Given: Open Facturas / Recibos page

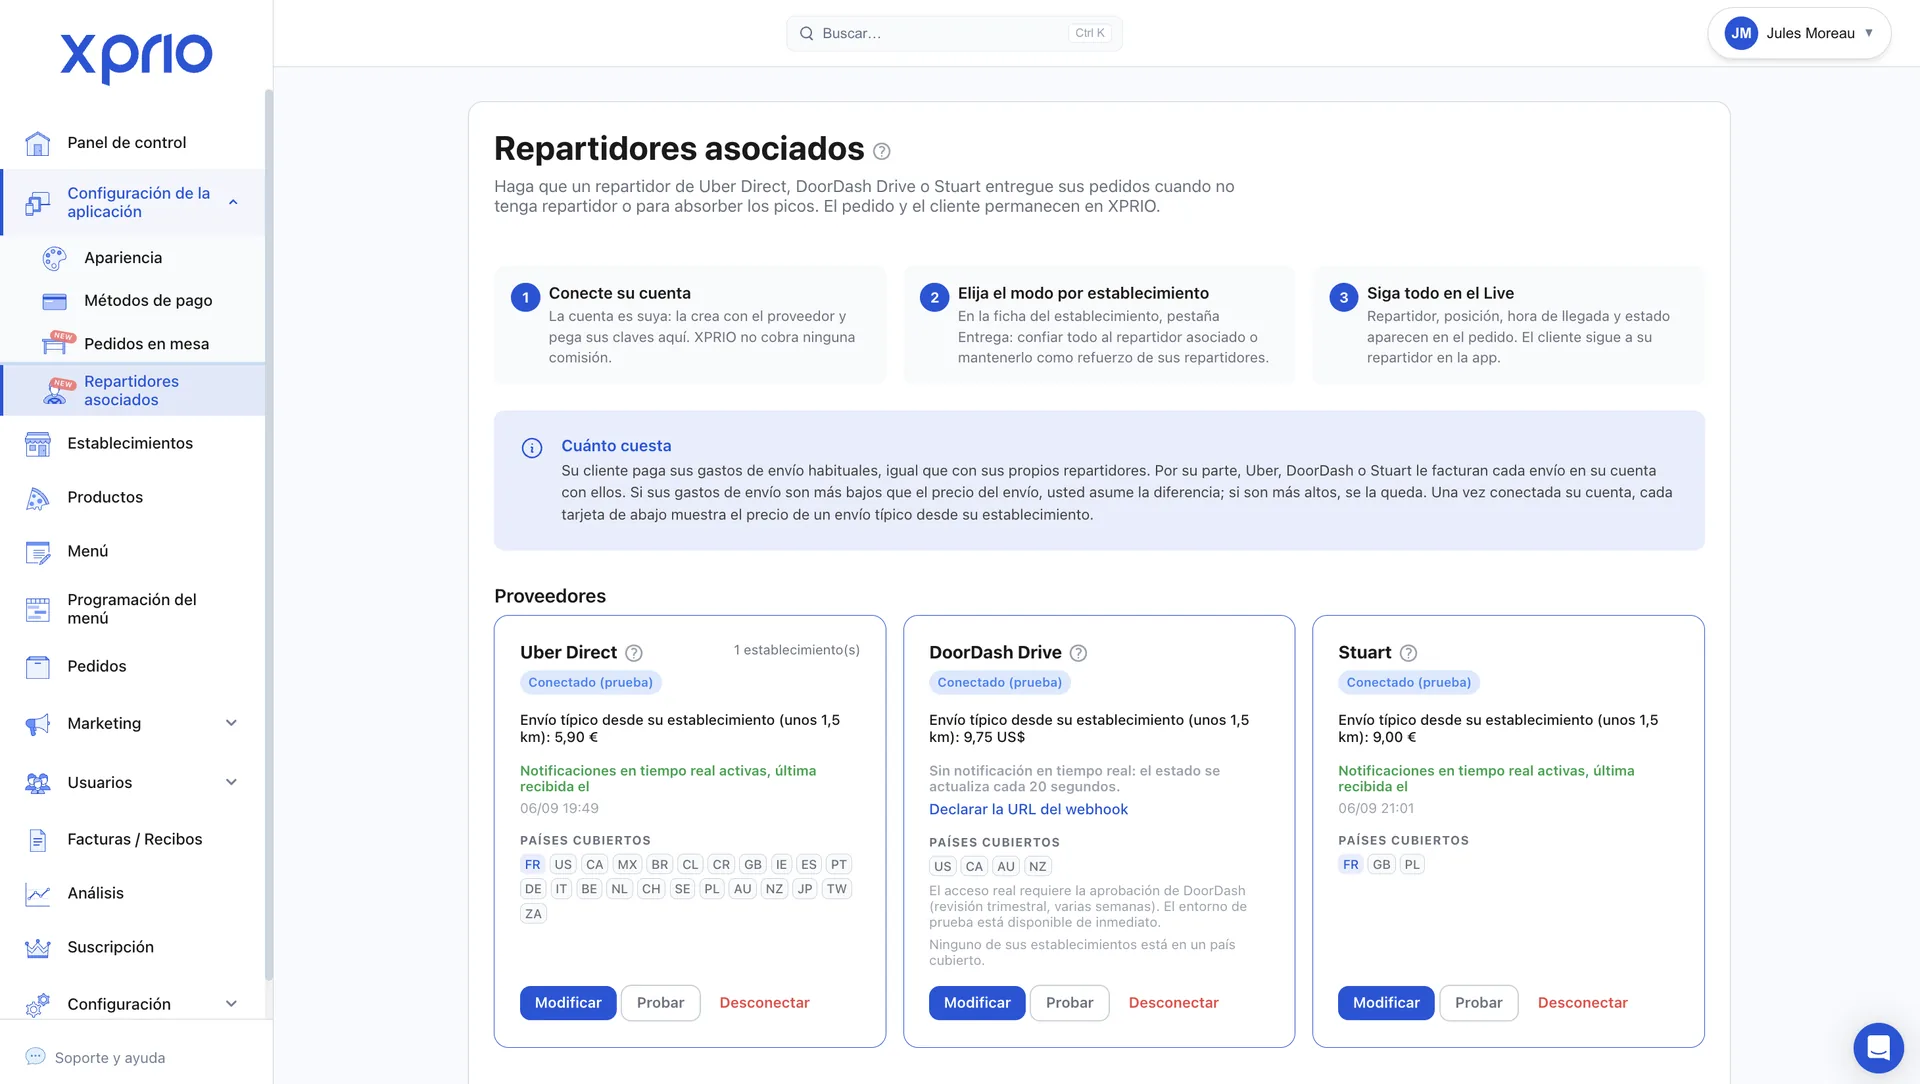Looking at the screenshot, I should 134,840.
